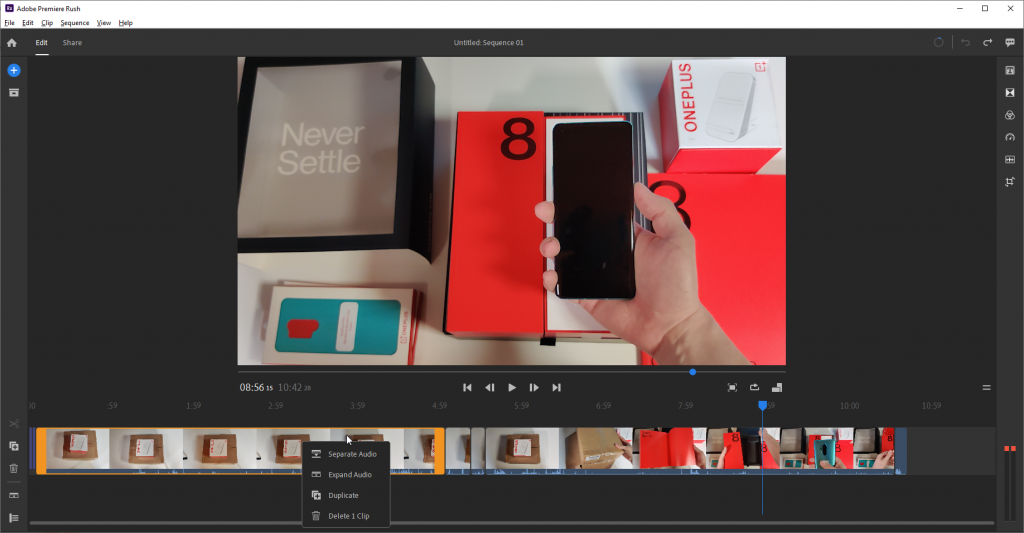Step back one frame
Viewport: 1024px width, 533px height.
pyautogui.click(x=489, y=387)
